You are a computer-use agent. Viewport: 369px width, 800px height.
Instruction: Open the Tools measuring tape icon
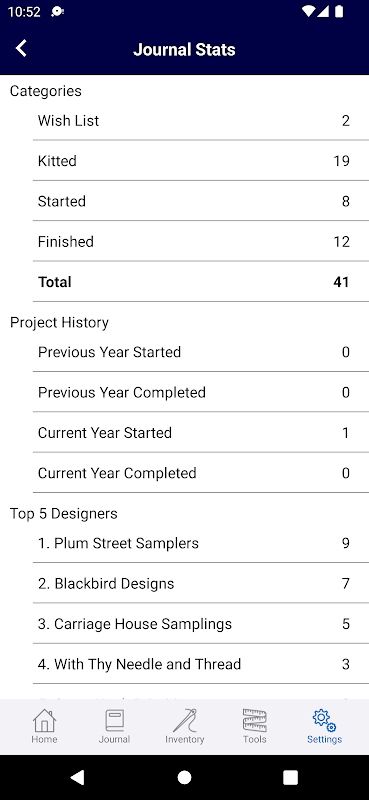[254, 720]
